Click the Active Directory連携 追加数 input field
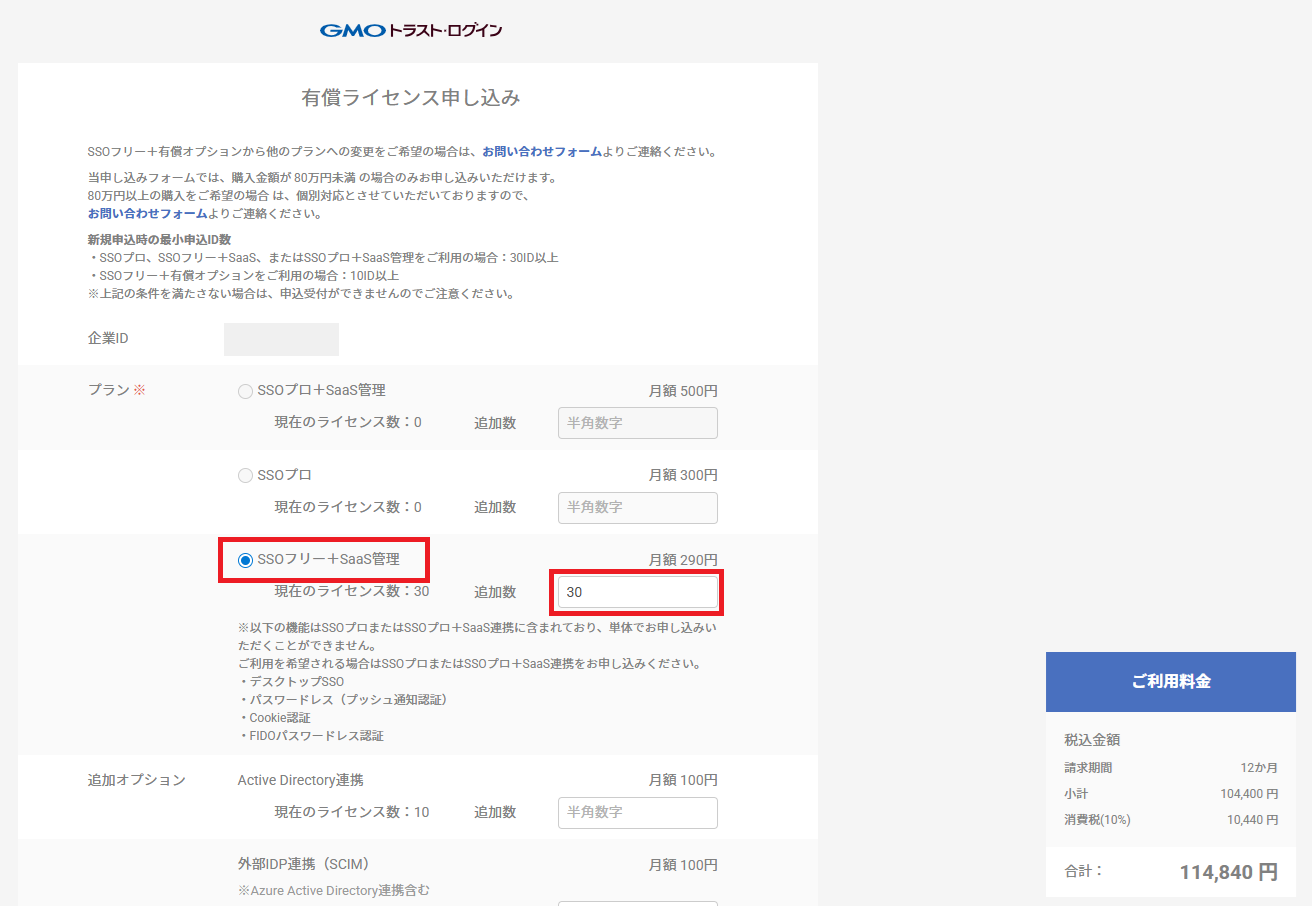1312x906 pixels. [638, 812]
